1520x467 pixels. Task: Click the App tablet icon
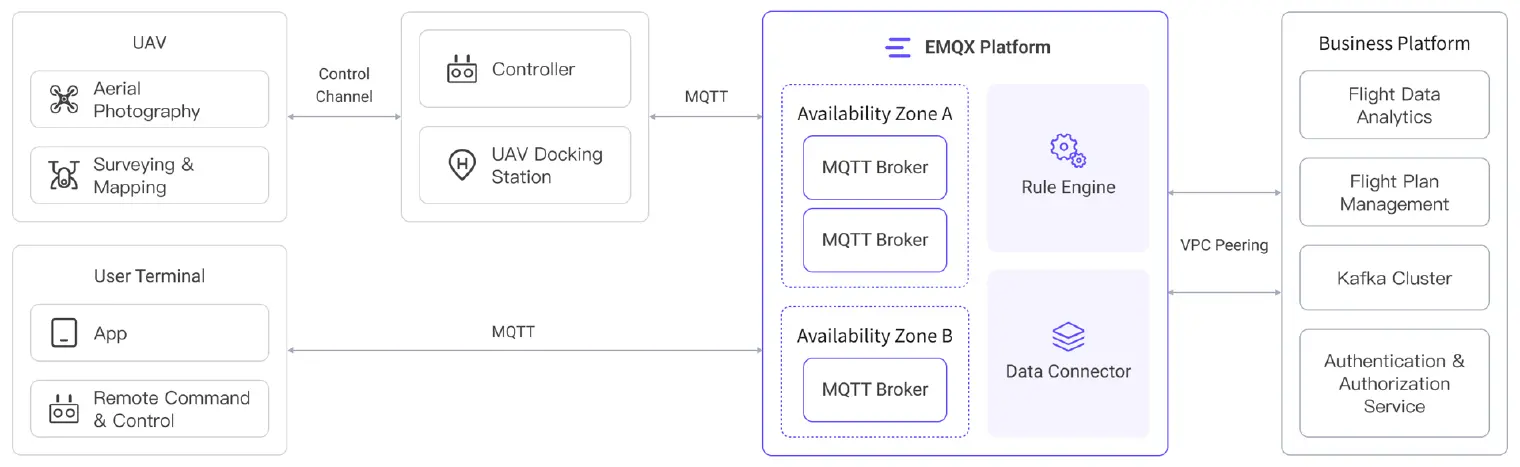pyautogui.click(x=64, y=333)
